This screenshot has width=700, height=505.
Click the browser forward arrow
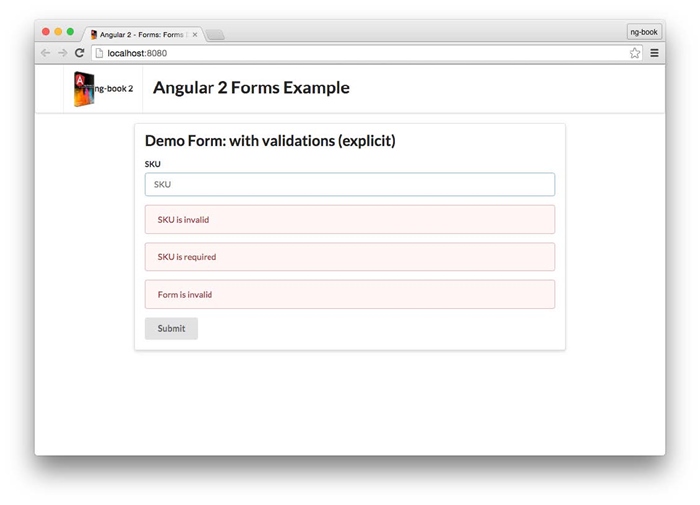pyautogui.click(x=62, y=53)
